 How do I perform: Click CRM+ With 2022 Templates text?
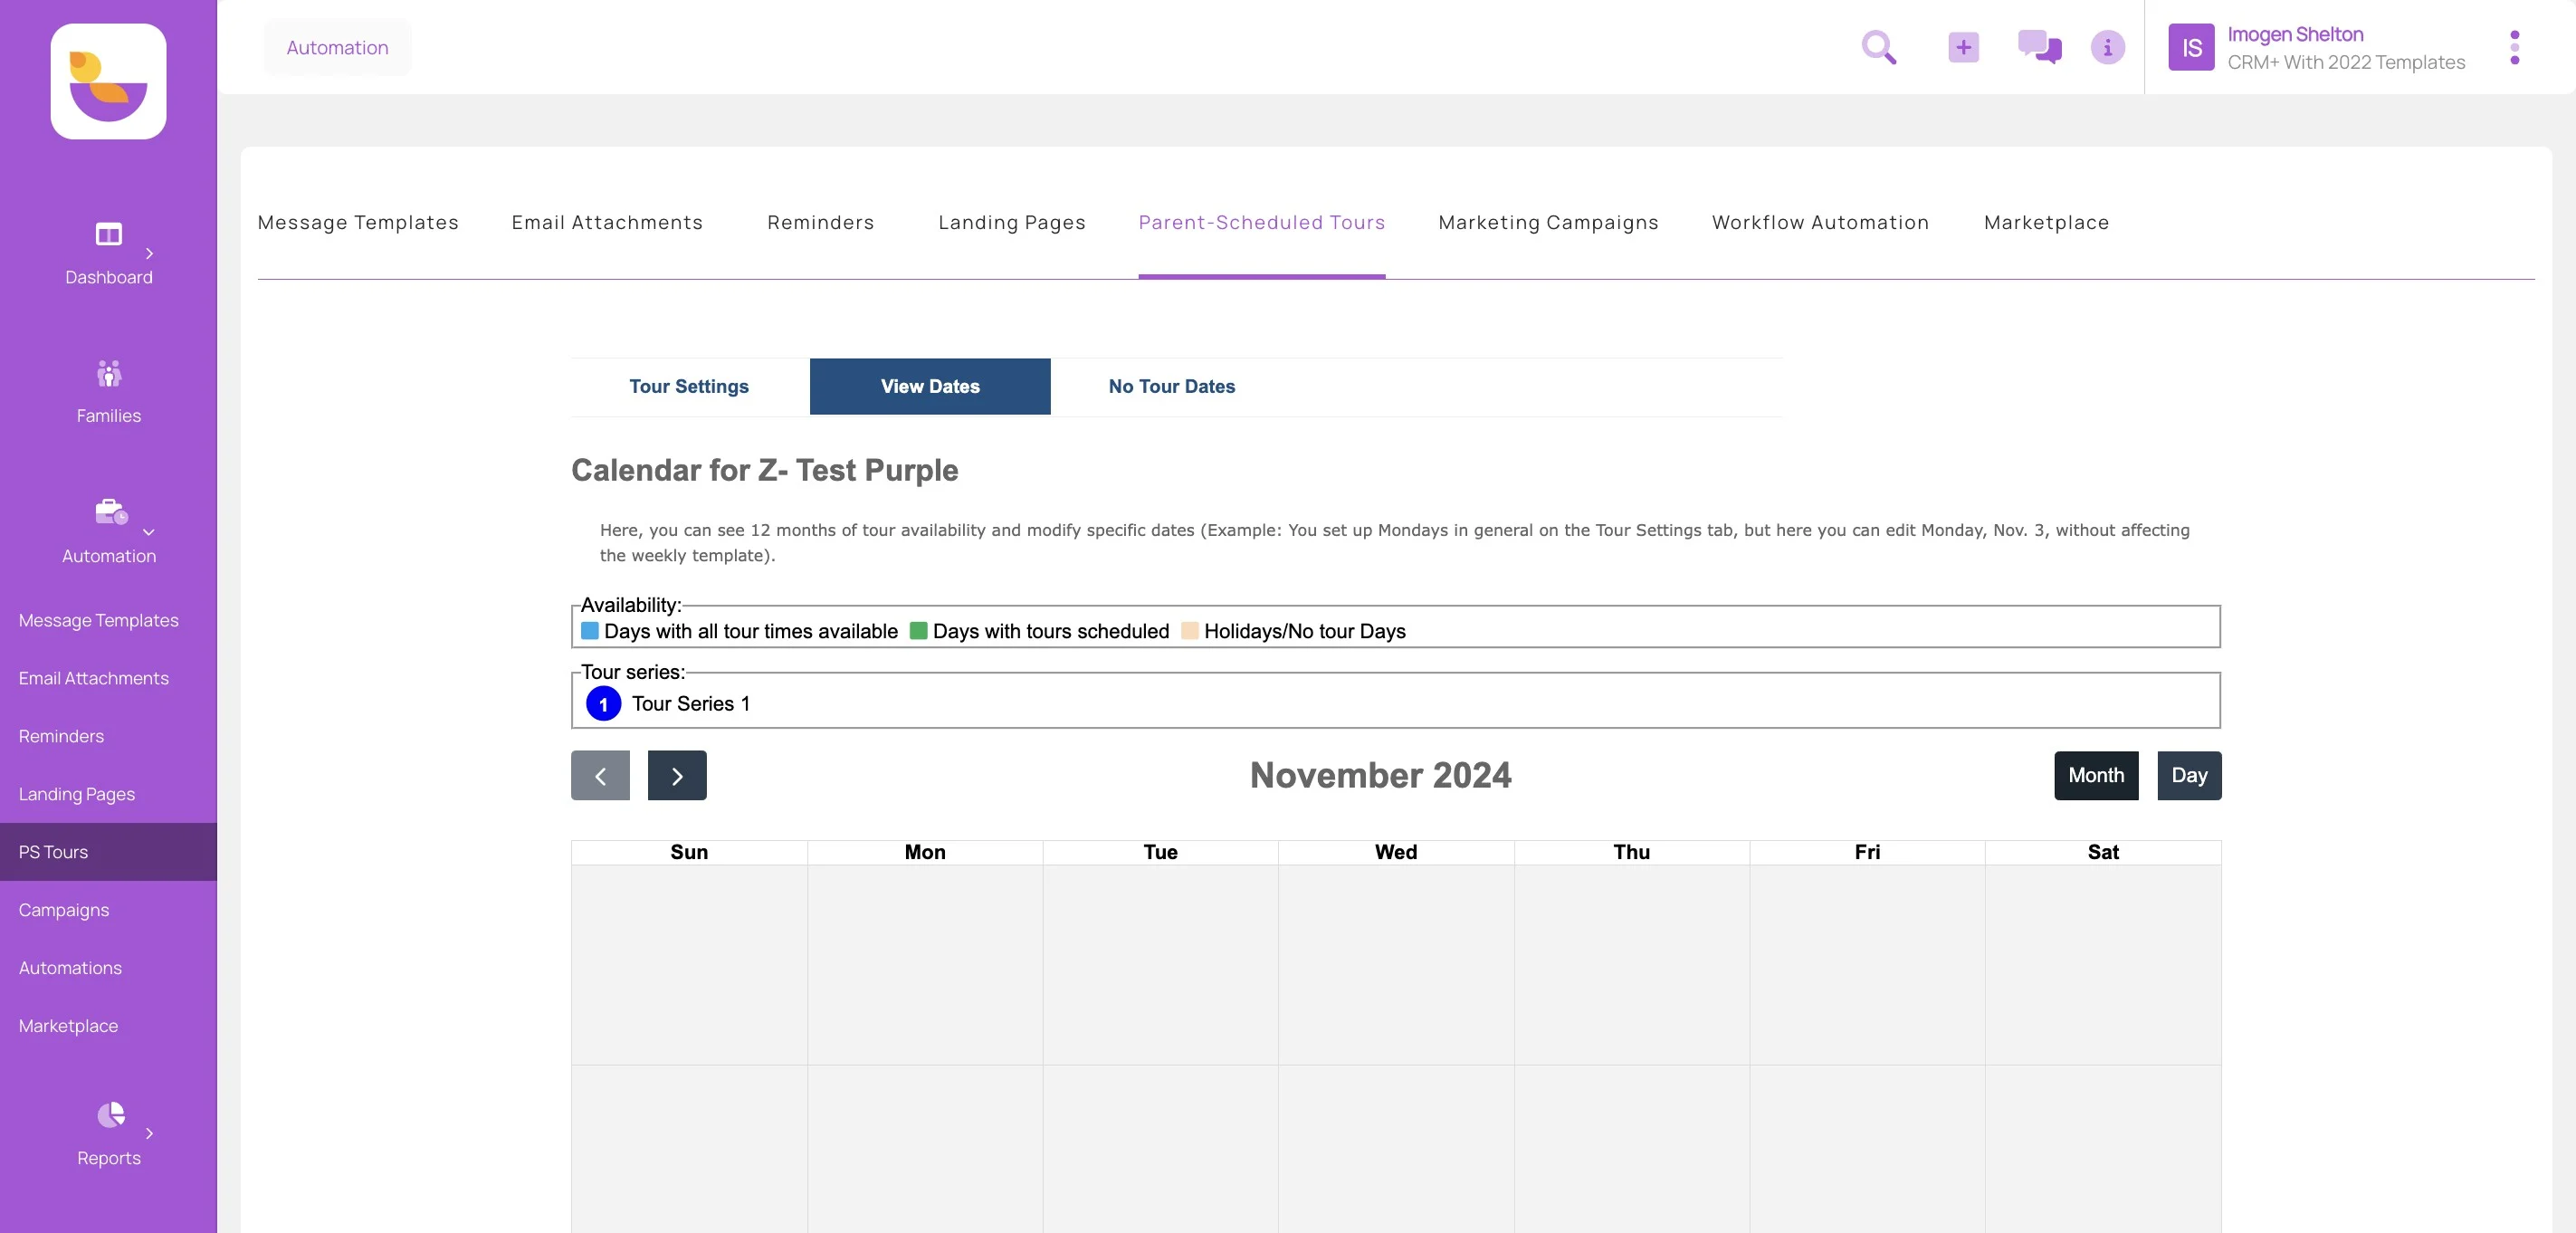[2346, 62]
